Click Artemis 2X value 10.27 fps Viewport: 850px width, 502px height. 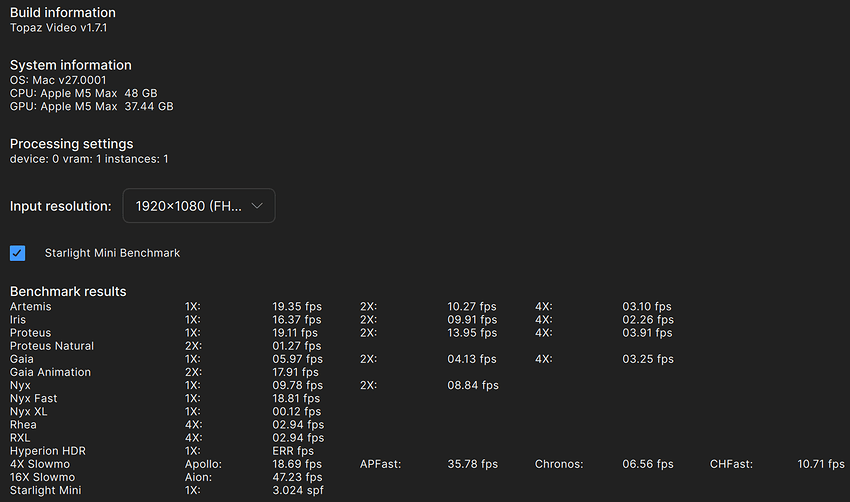tap(472, 306)
